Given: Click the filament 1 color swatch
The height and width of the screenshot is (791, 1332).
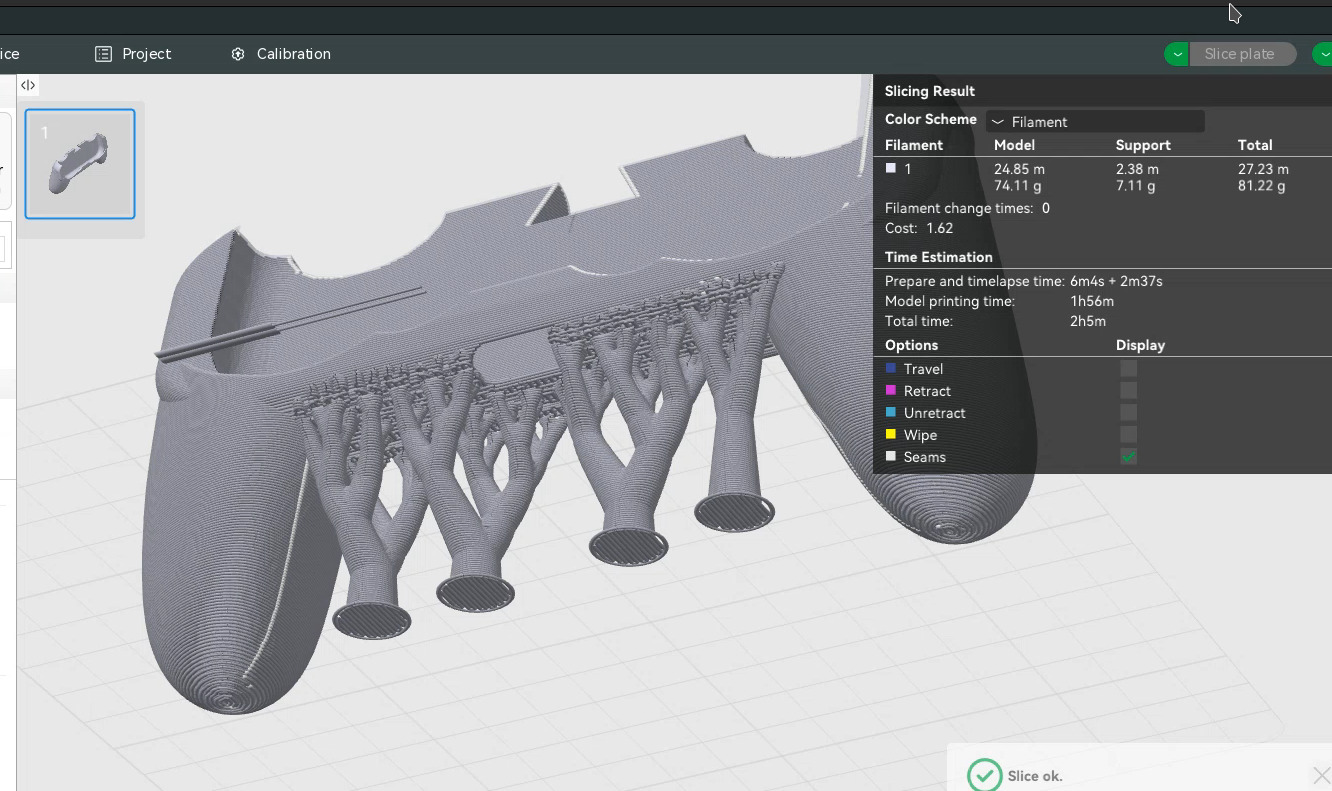Looking at the screenshot, I should point(891,169).
